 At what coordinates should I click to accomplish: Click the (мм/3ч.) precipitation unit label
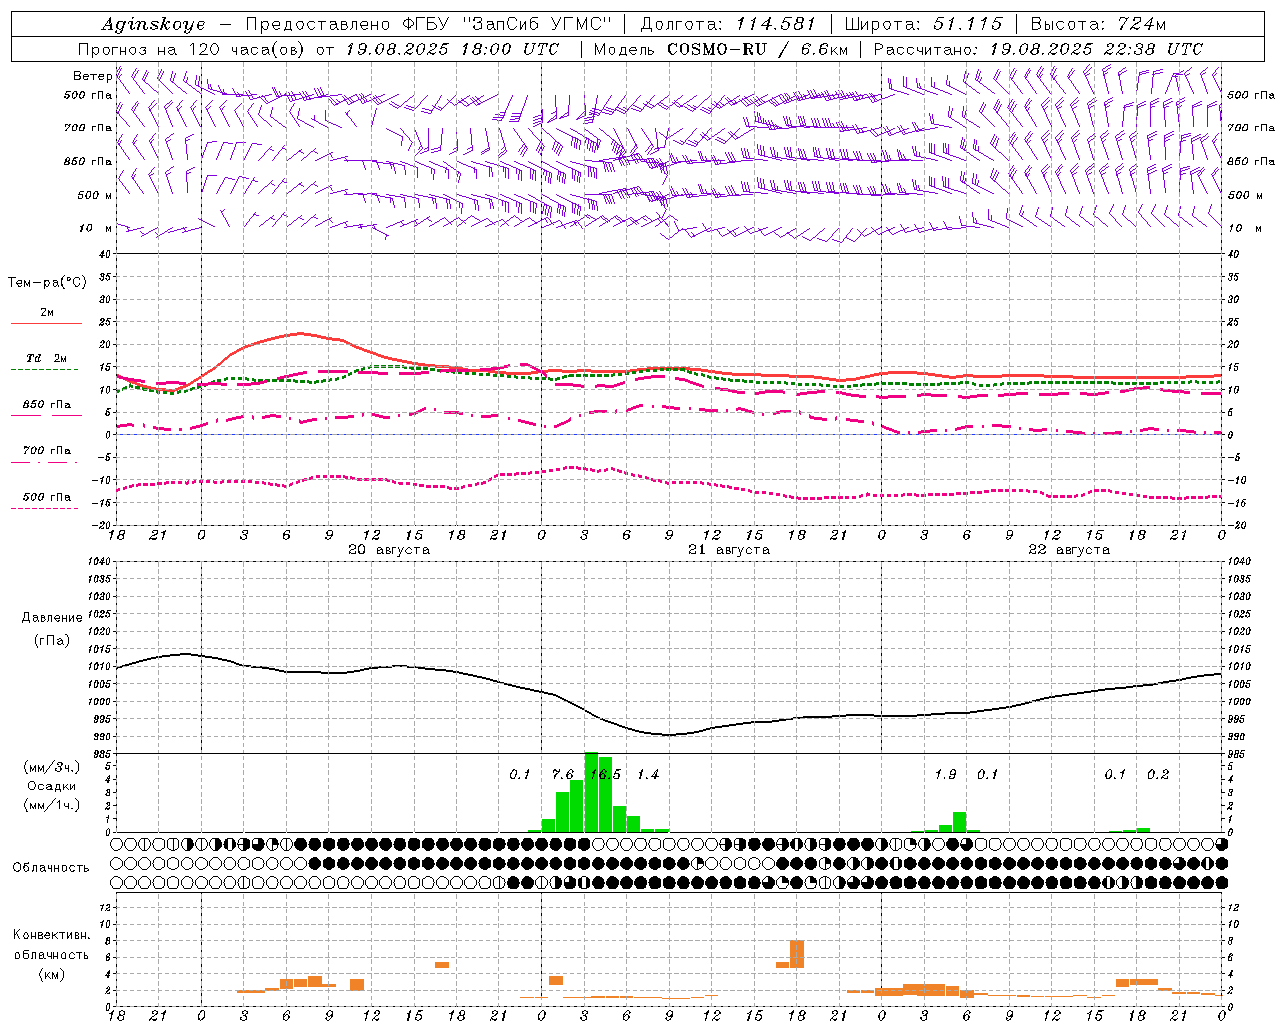[51, 767]
